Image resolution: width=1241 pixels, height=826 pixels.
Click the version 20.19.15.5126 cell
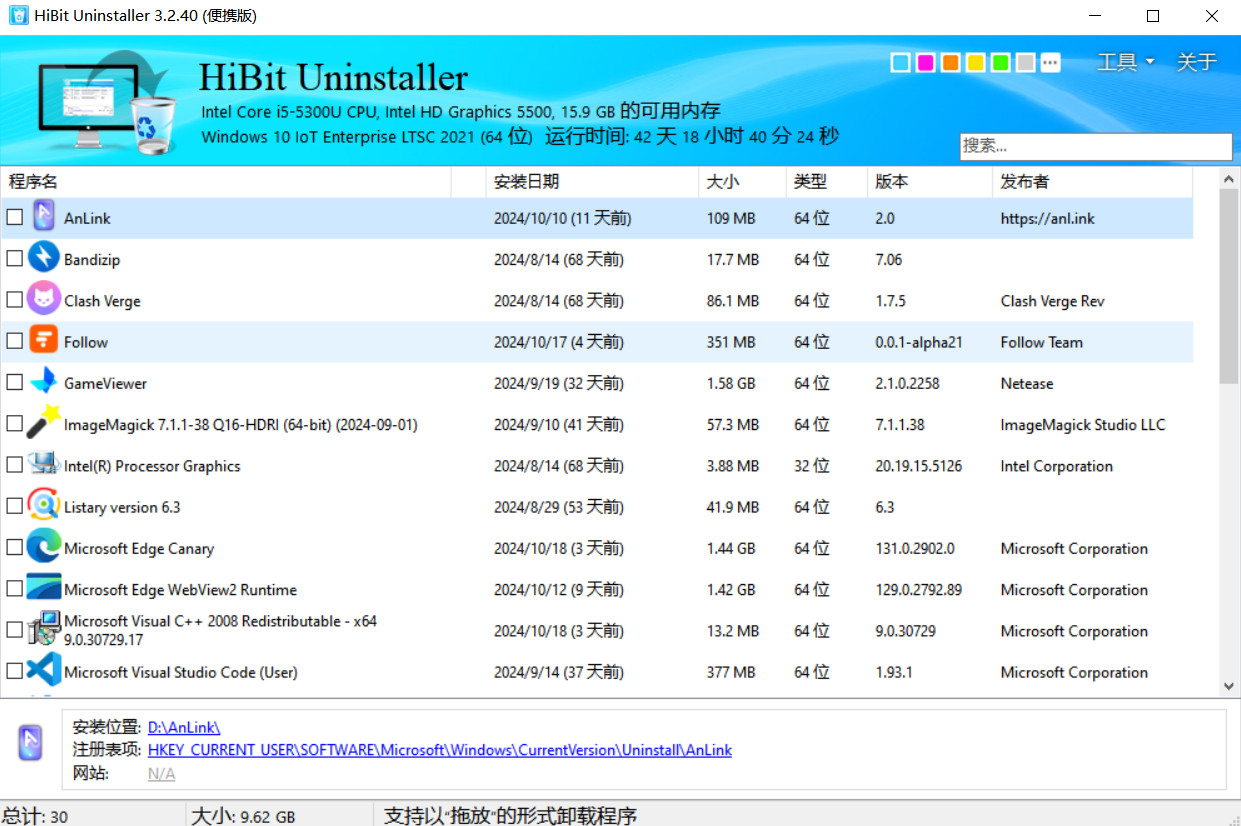[x=918, y=466]
